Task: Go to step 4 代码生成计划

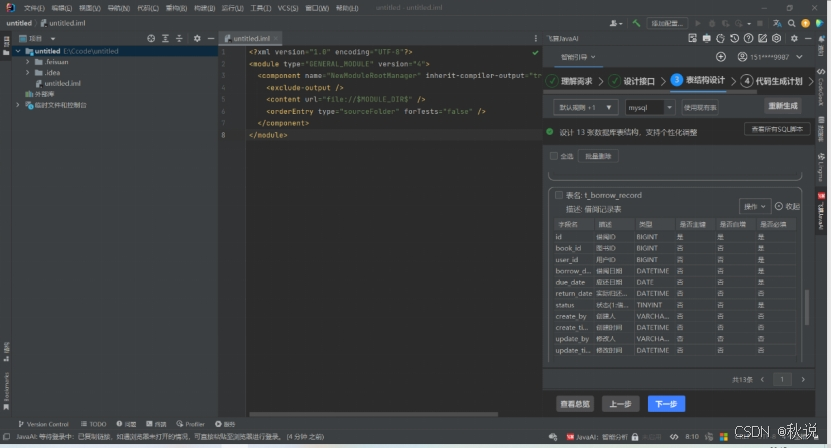Action: tap(772, 81)
